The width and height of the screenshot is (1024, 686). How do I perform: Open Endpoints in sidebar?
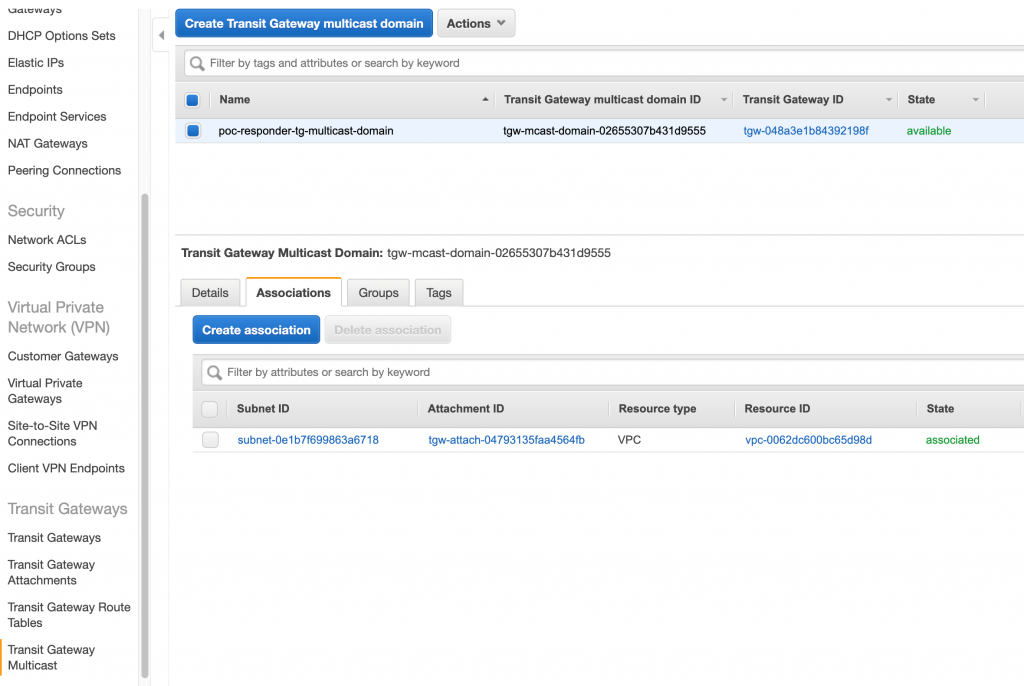point(35,90)
